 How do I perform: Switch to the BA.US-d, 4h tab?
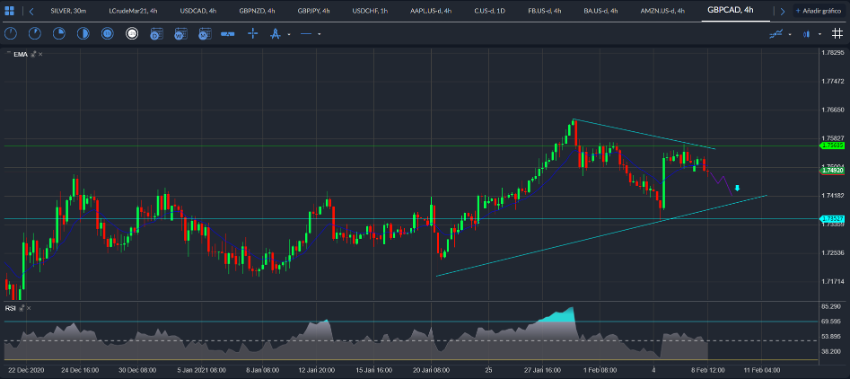(x=601, y=11)
